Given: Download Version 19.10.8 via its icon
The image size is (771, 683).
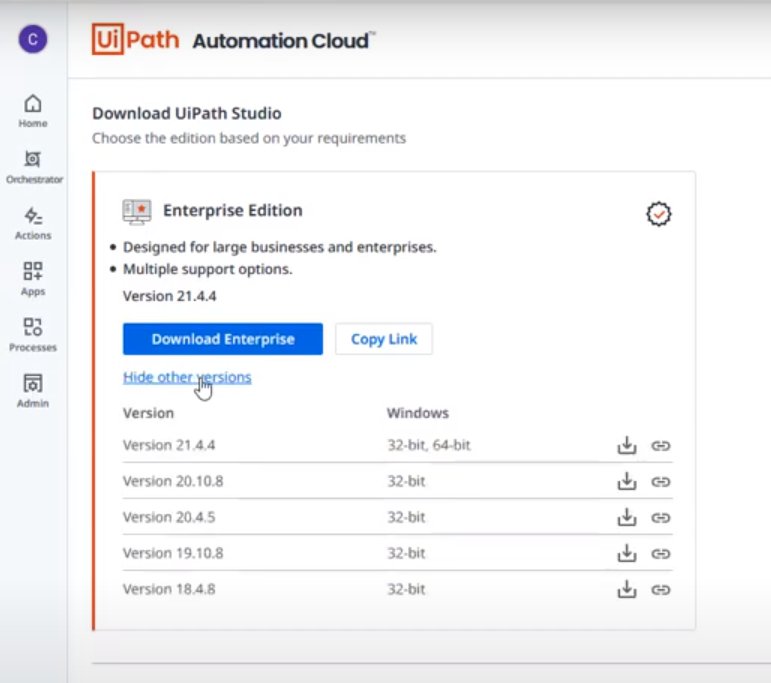Looking at the screenshot, I should coord(627,553).
